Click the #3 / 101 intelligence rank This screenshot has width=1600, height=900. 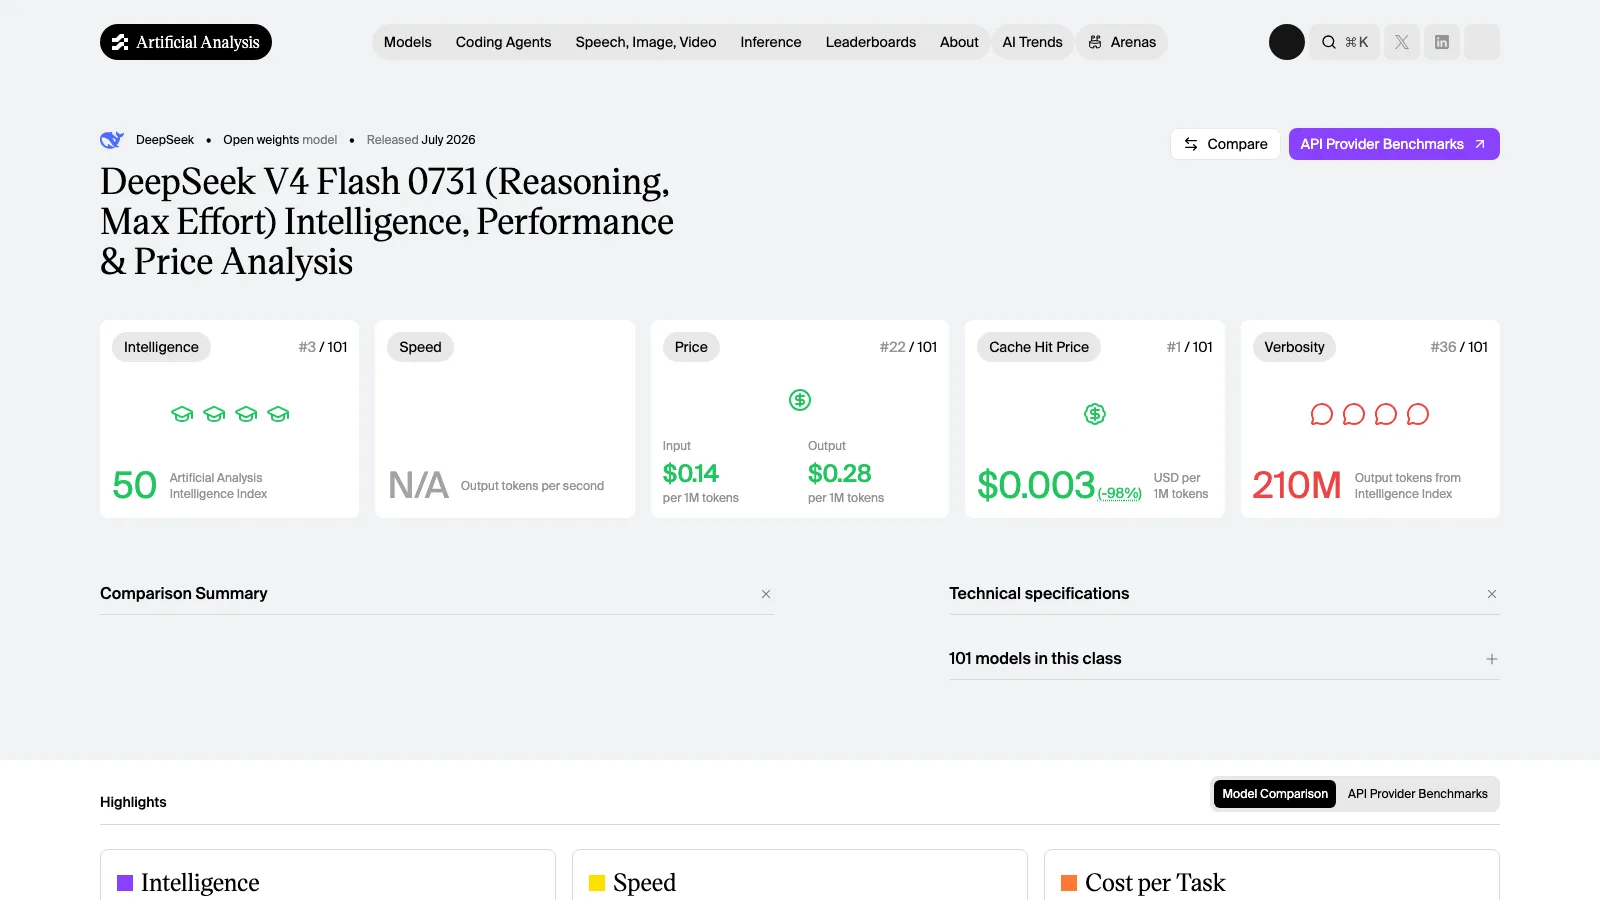pos(323,347)
